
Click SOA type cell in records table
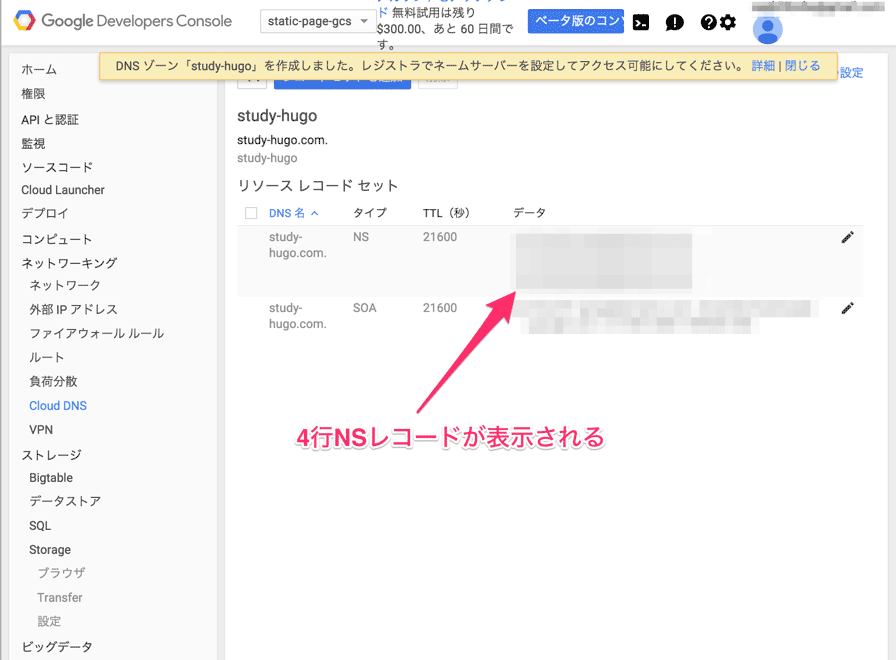(x=364, y=308)
